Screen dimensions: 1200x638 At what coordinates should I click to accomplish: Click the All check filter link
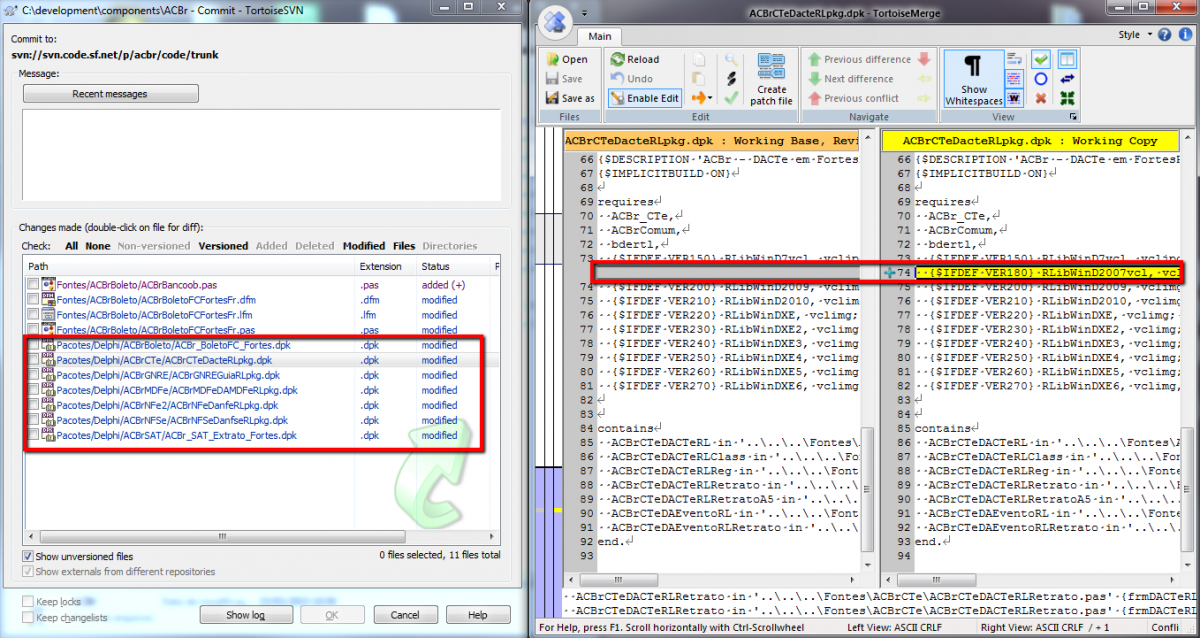tap(72, 245)
